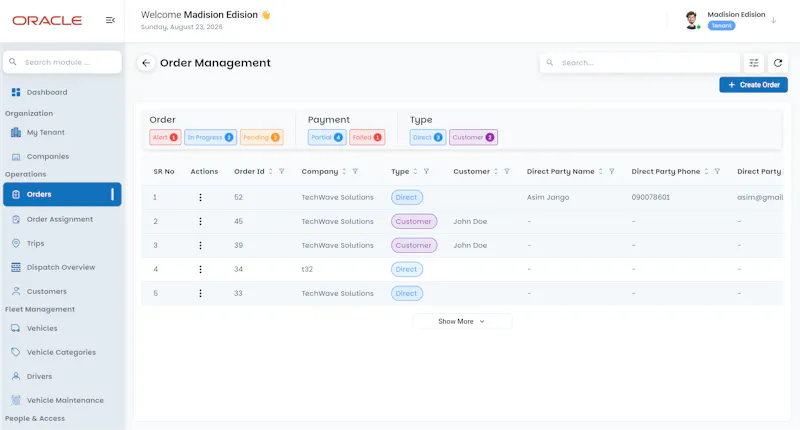
Task: Collapse the sidebar with the menu toggle icon
Action: (x=110, y=20)
